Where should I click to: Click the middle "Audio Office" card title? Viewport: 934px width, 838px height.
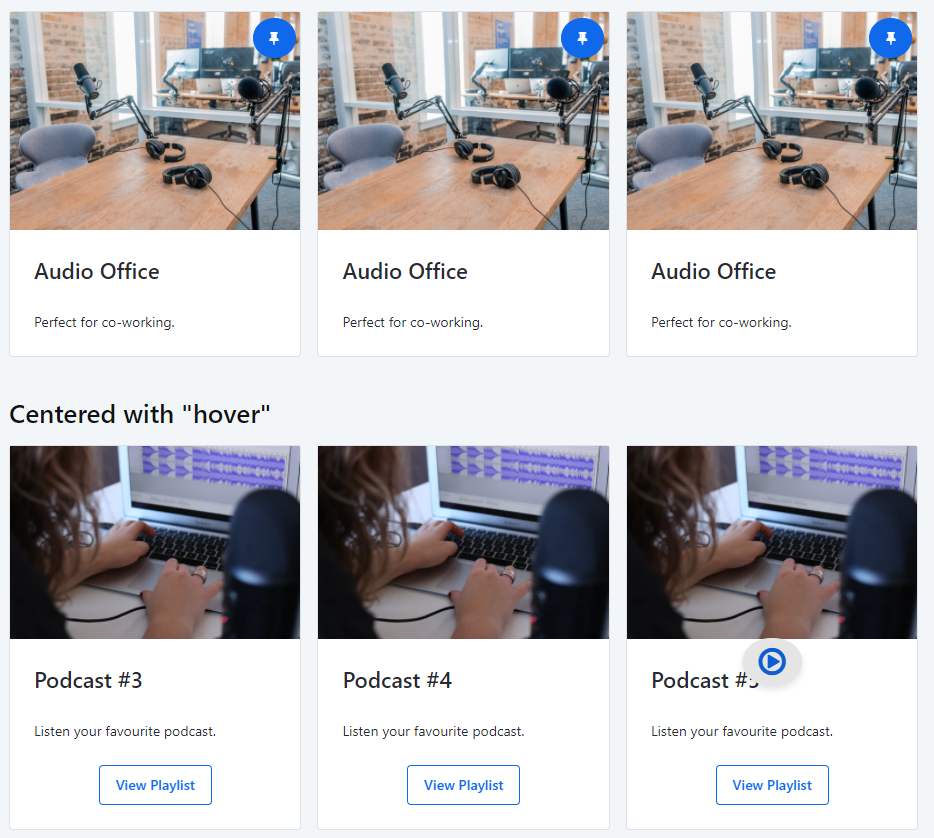tap(405, 272)
